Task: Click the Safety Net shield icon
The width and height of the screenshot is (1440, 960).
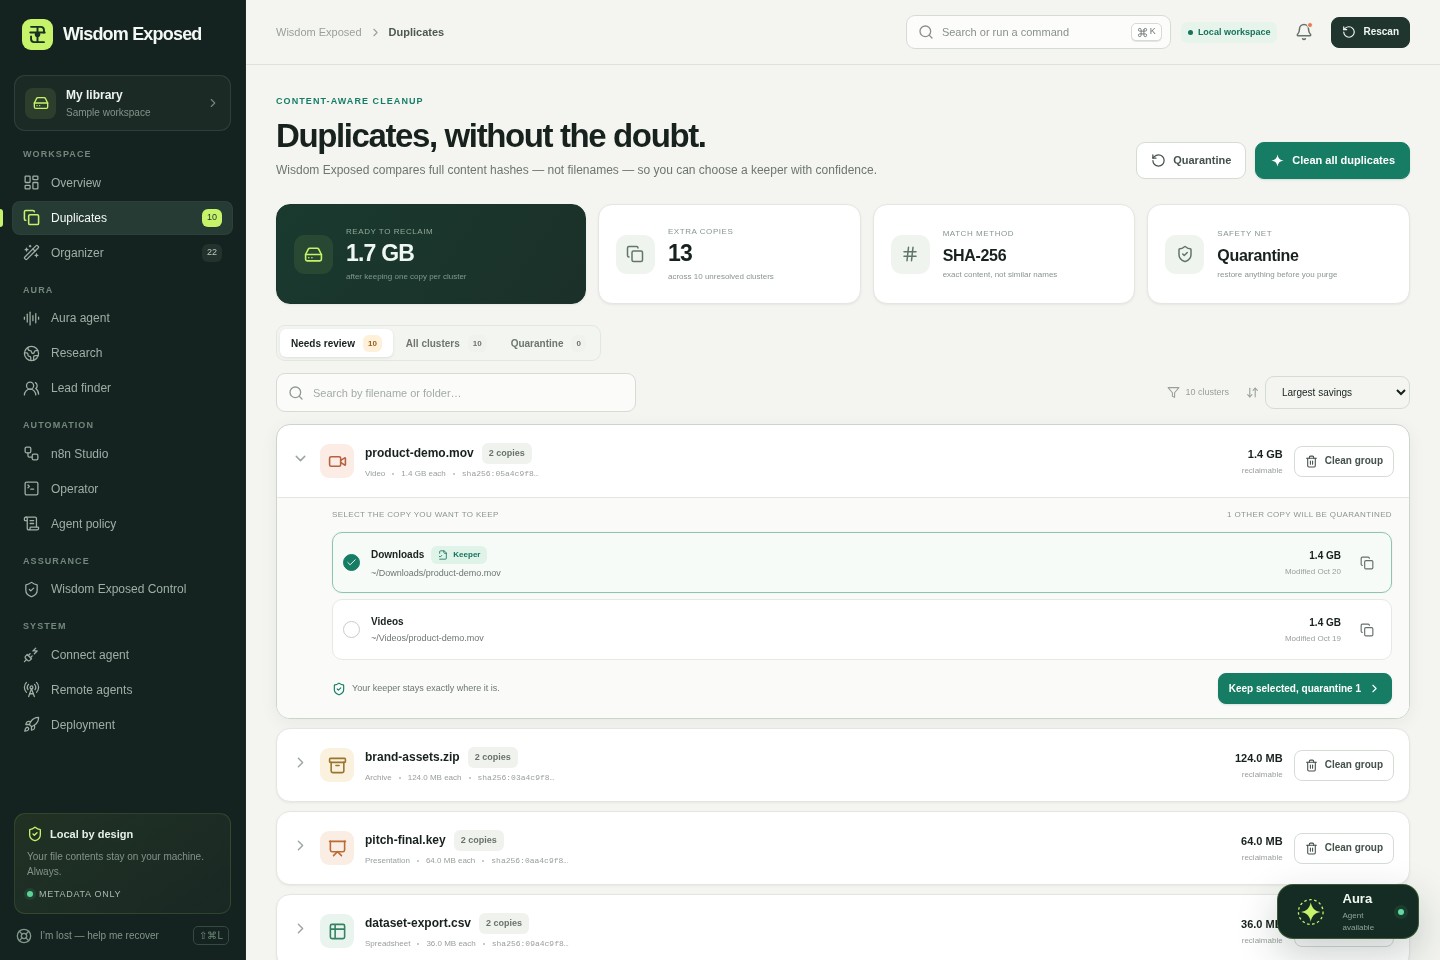Action: pyautogui.click(x=1185, y=254)
